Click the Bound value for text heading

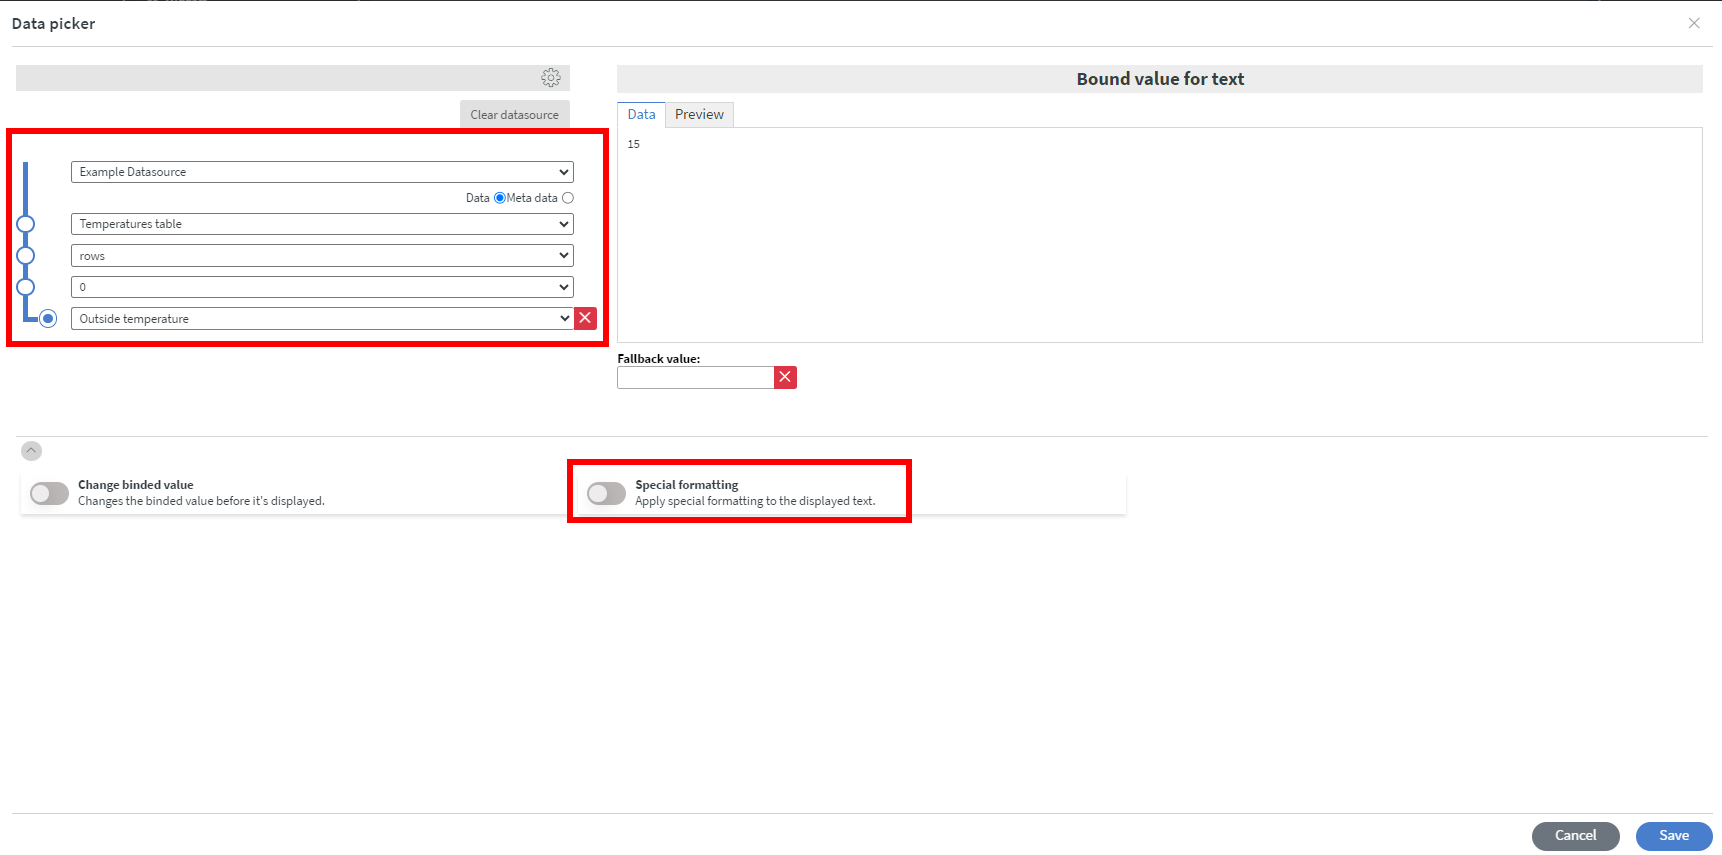(1160, 79)
